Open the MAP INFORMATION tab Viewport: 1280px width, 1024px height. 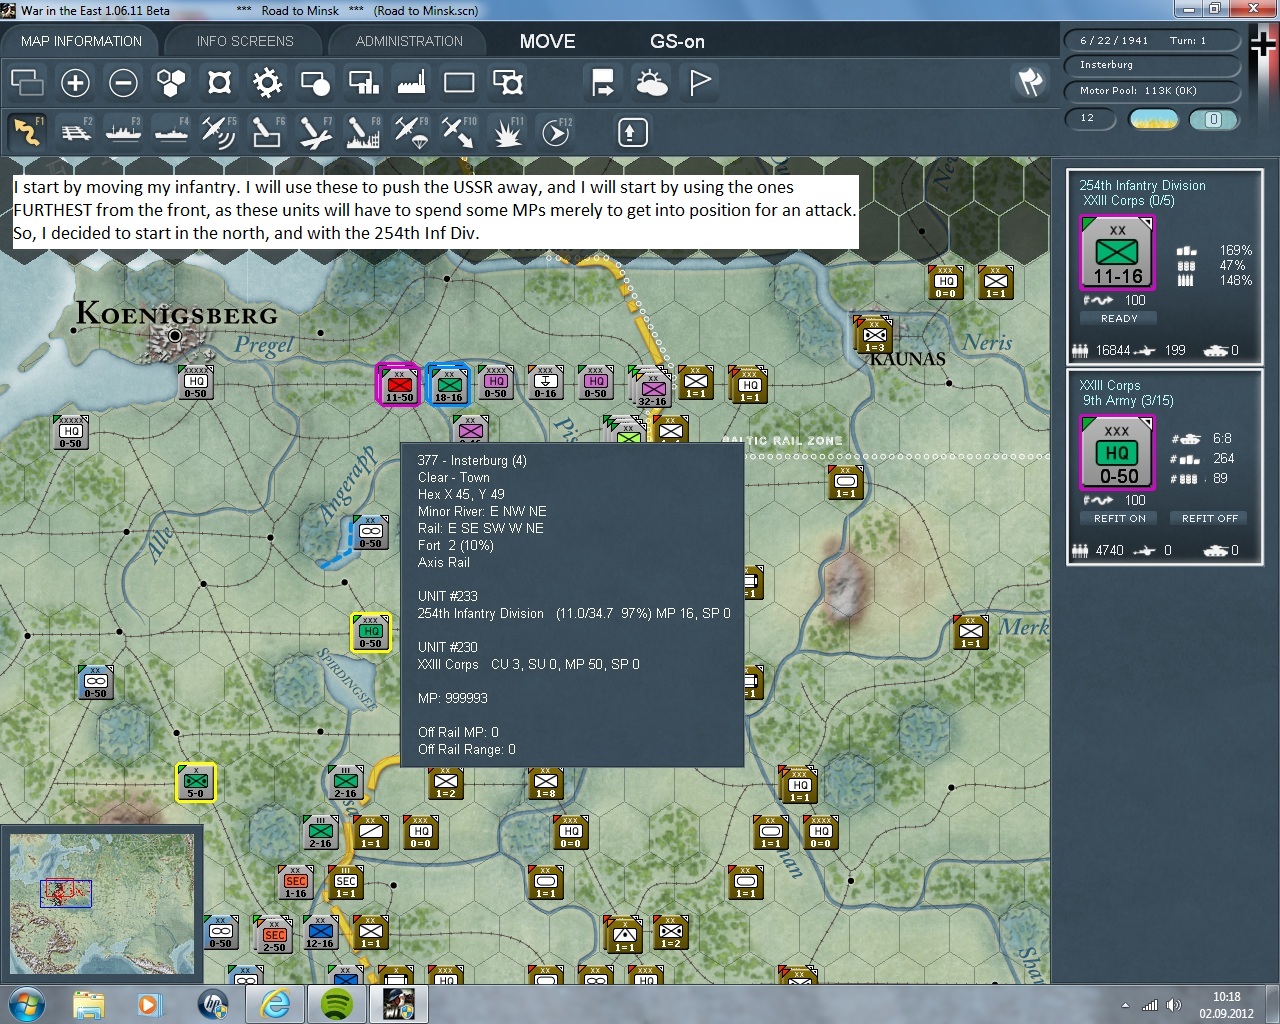81,41
